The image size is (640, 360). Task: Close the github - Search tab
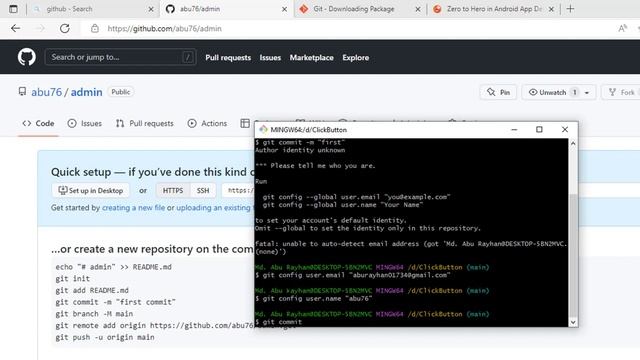(151, 9)
